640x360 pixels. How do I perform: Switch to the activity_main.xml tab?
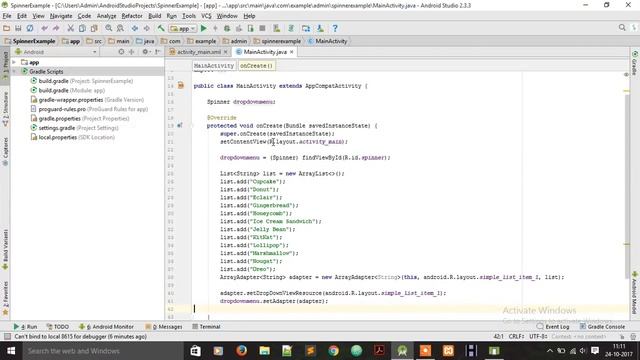198,52
